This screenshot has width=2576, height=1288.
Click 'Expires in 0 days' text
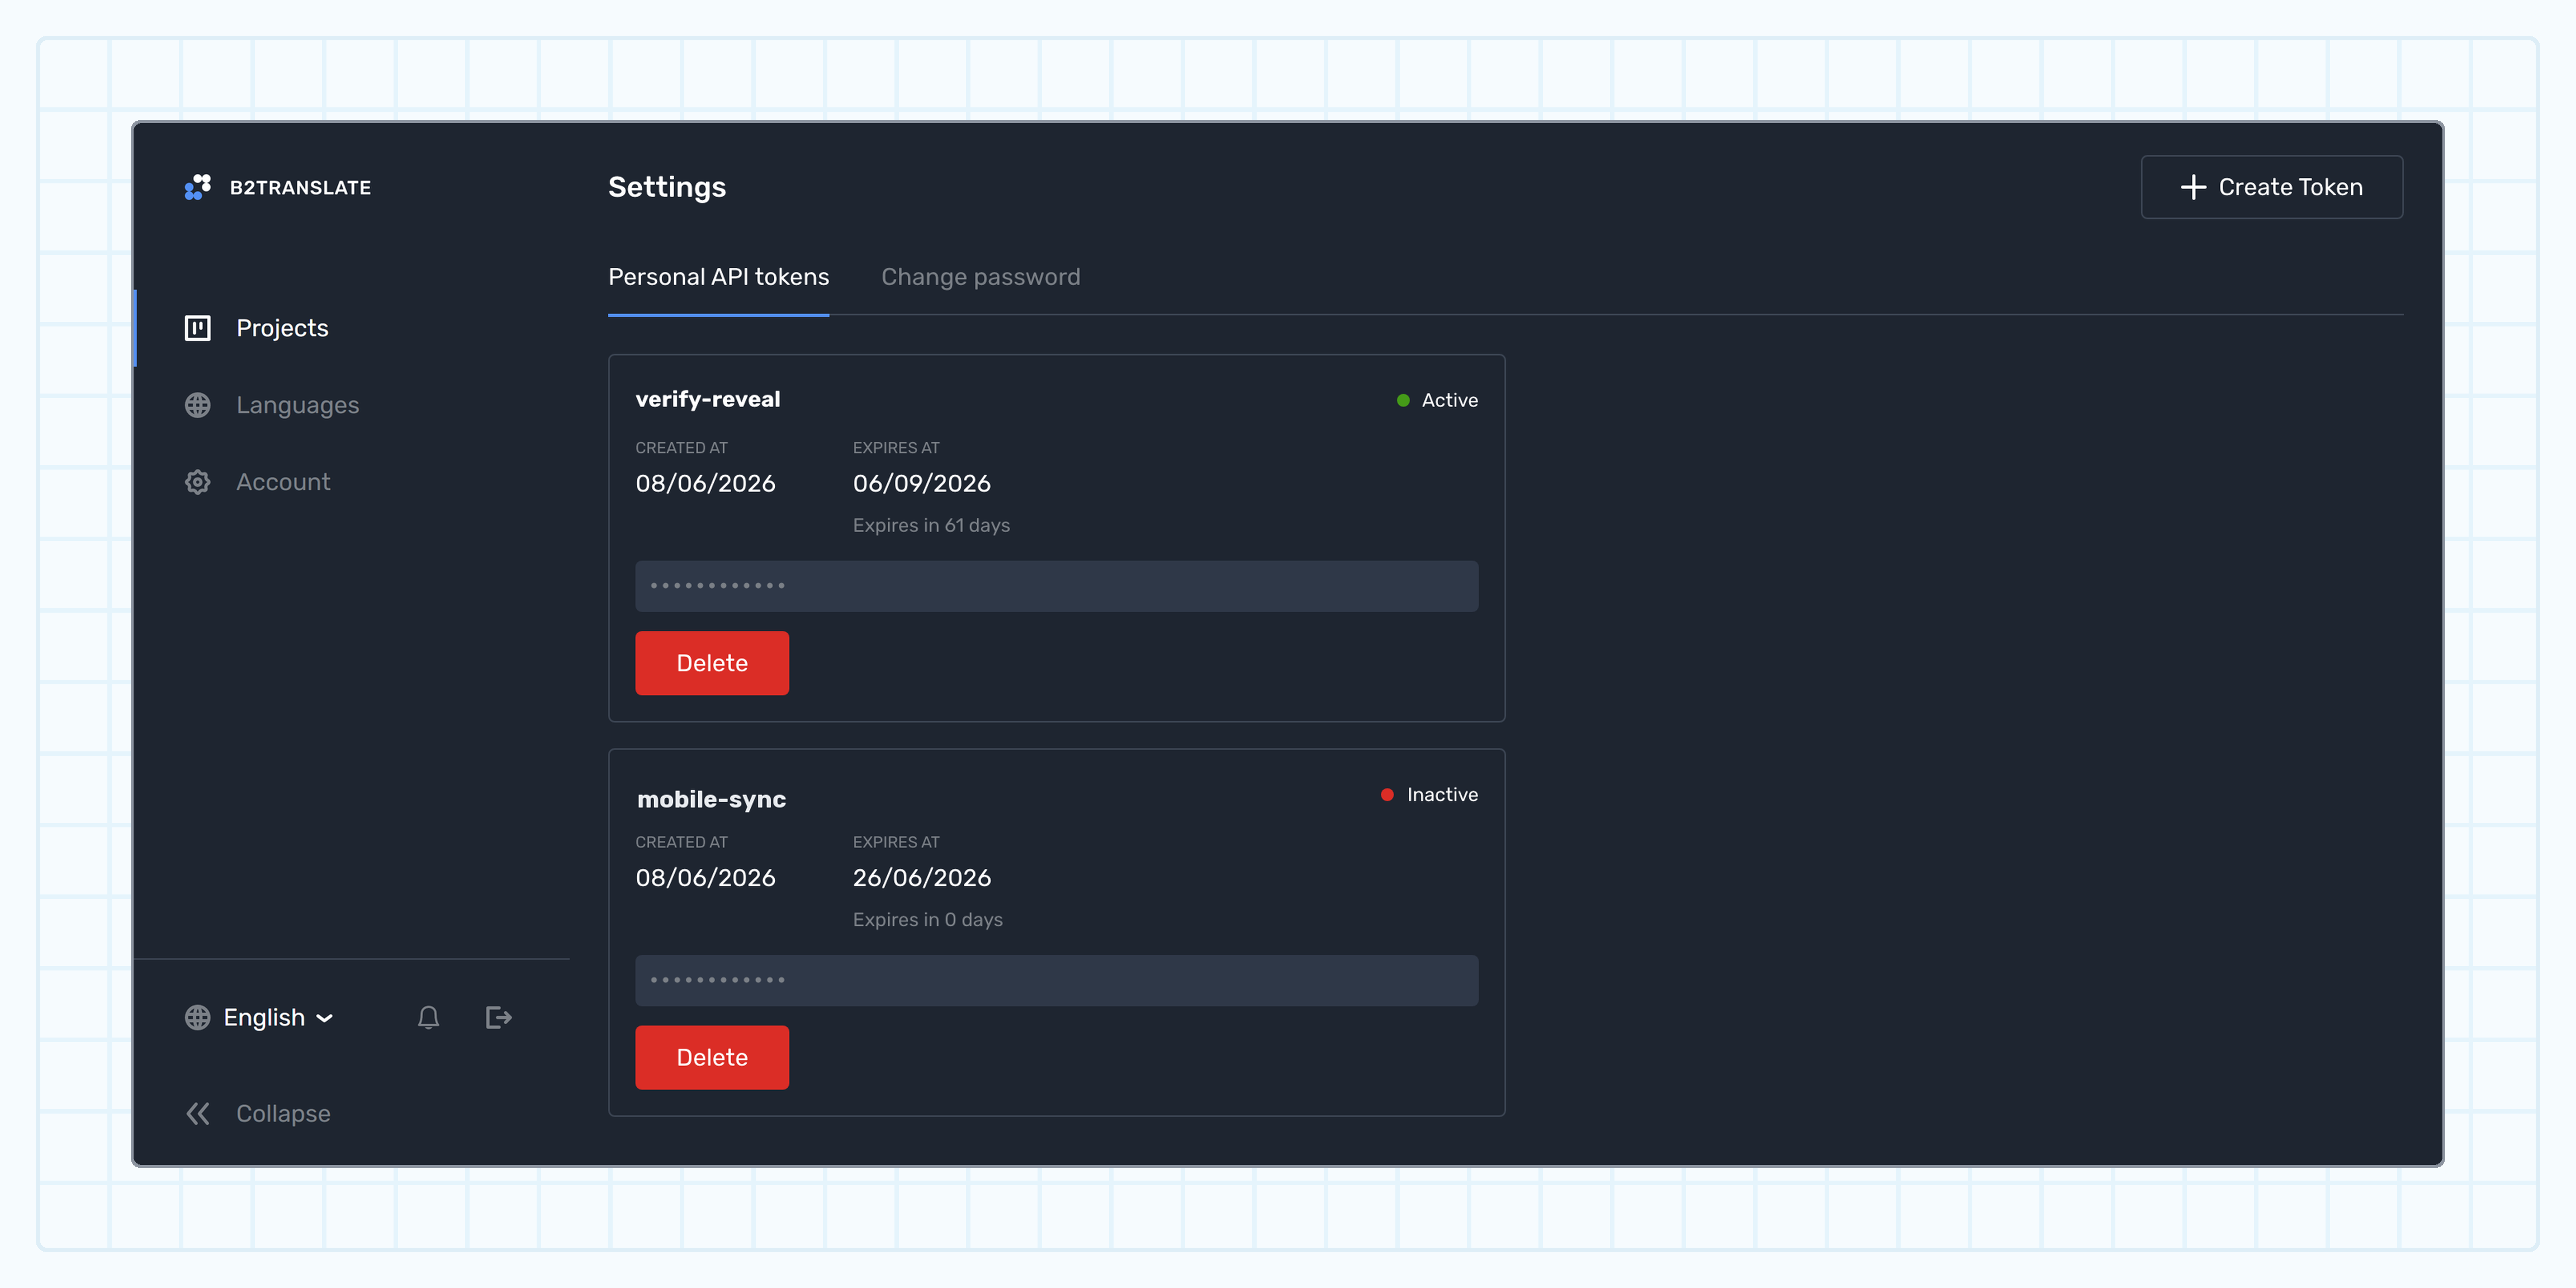927,919
